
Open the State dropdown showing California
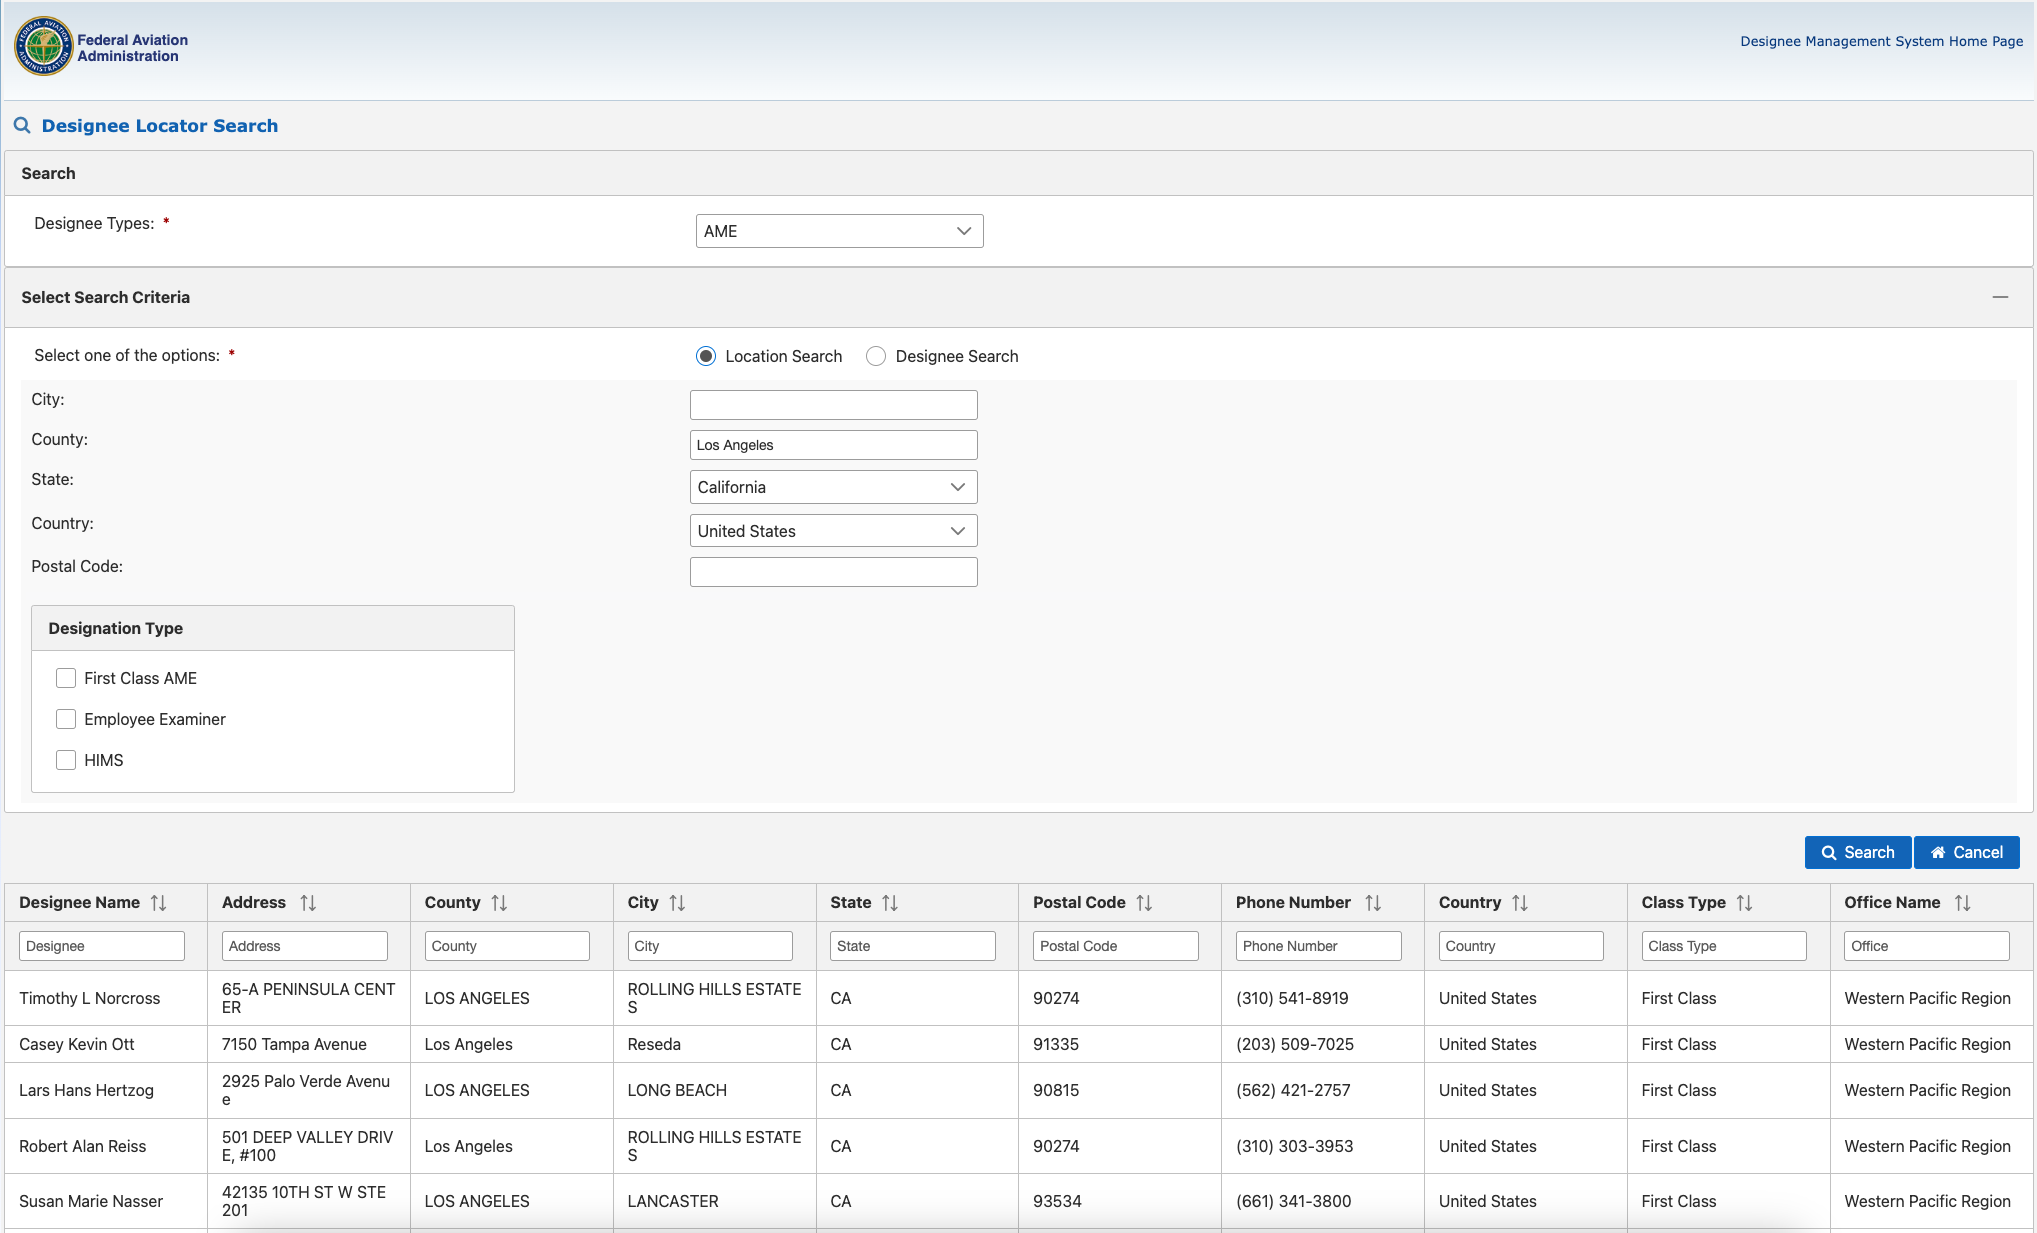click(833, 487)
